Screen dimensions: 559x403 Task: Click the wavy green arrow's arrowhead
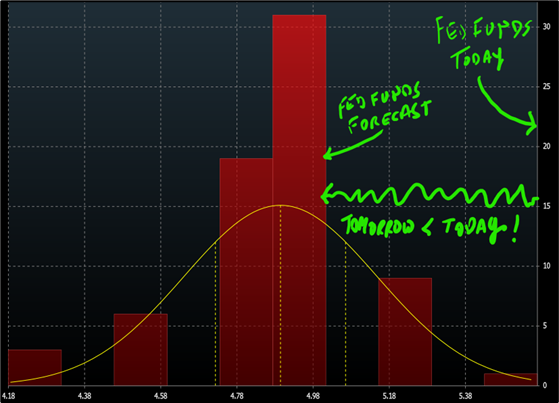point(327,193)
